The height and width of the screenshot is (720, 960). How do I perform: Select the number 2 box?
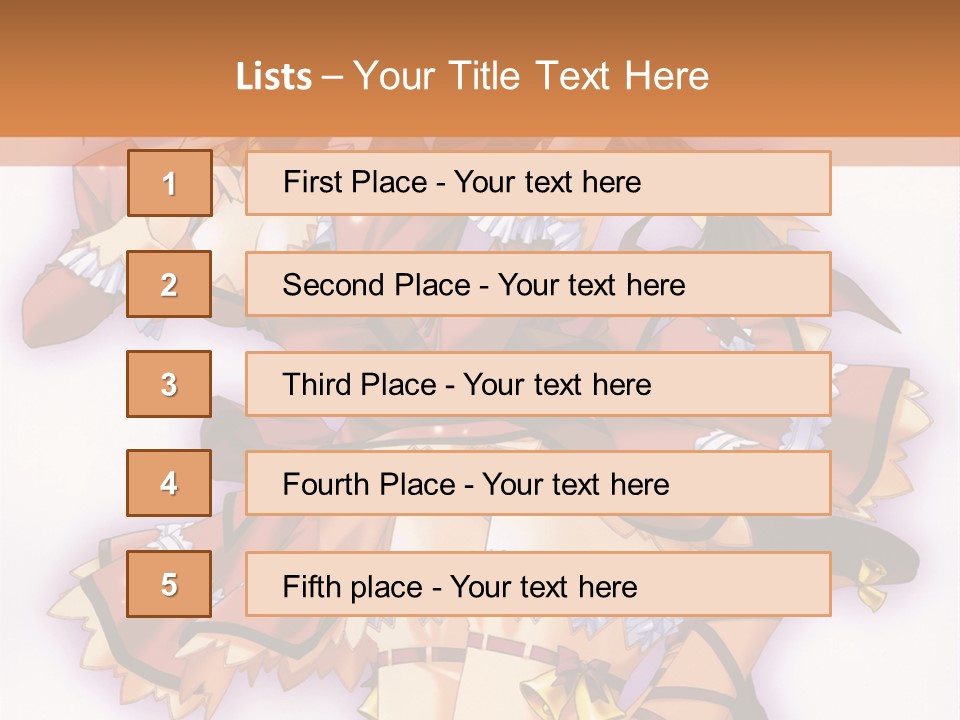click(169, 284)
